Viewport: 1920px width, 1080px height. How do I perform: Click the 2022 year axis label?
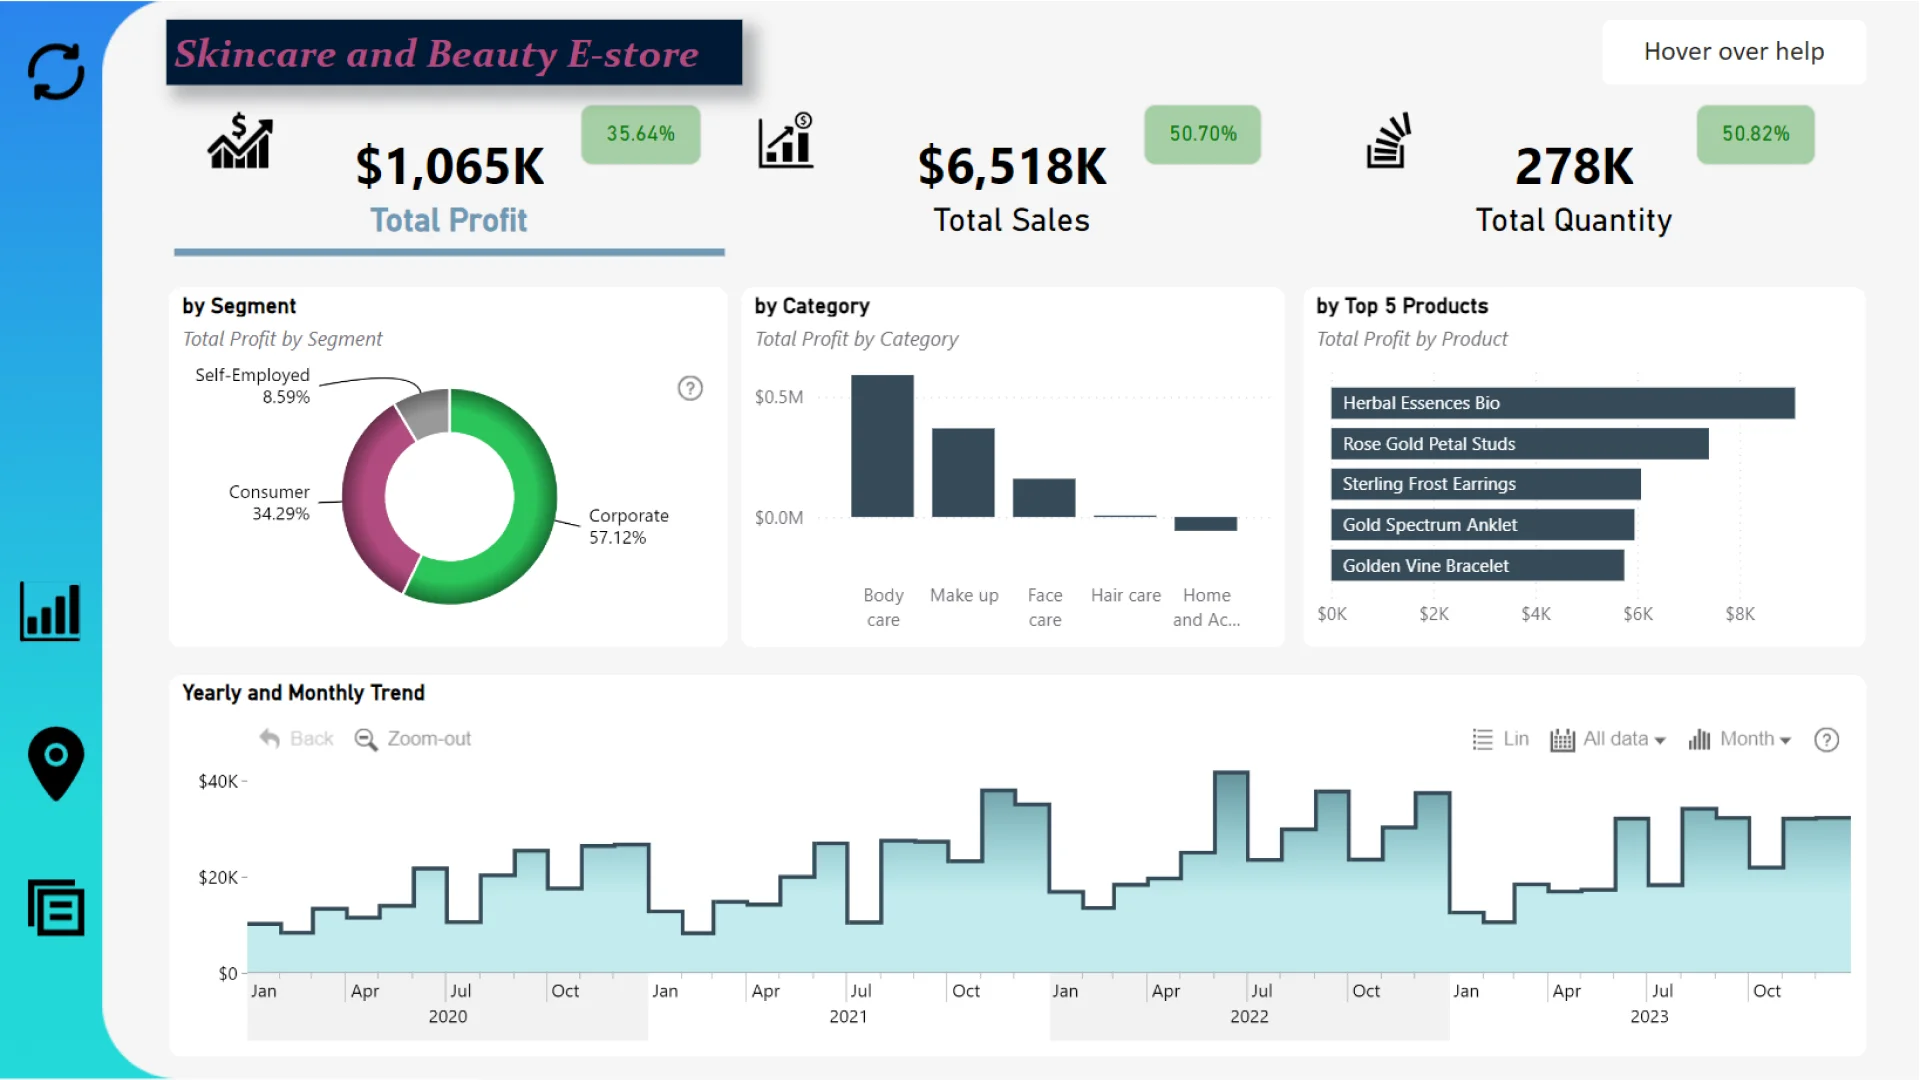coord(1249,1017)
